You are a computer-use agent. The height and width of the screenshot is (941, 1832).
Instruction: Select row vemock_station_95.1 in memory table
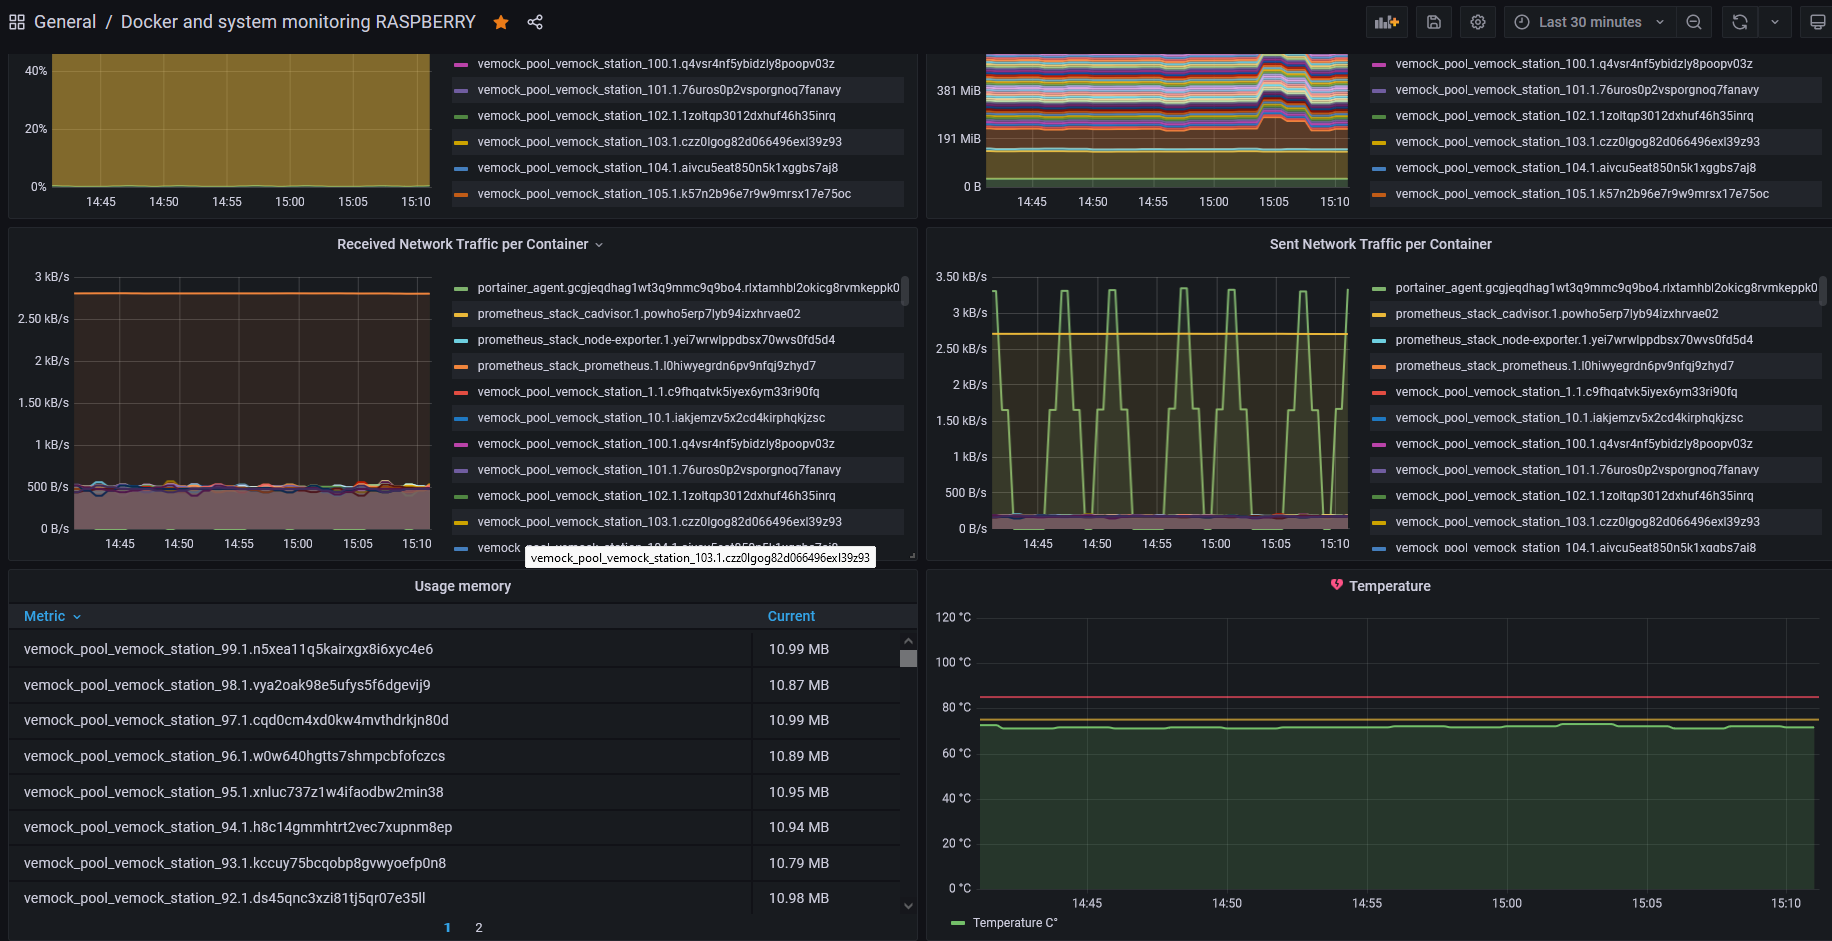(455, 792)
